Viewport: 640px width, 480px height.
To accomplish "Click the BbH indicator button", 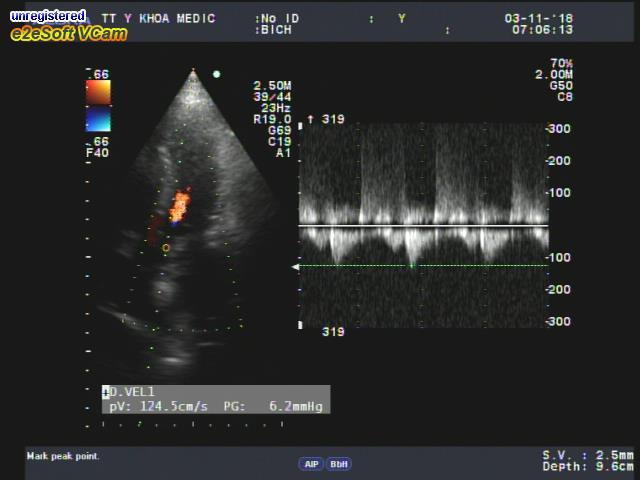I will point(339,464).
